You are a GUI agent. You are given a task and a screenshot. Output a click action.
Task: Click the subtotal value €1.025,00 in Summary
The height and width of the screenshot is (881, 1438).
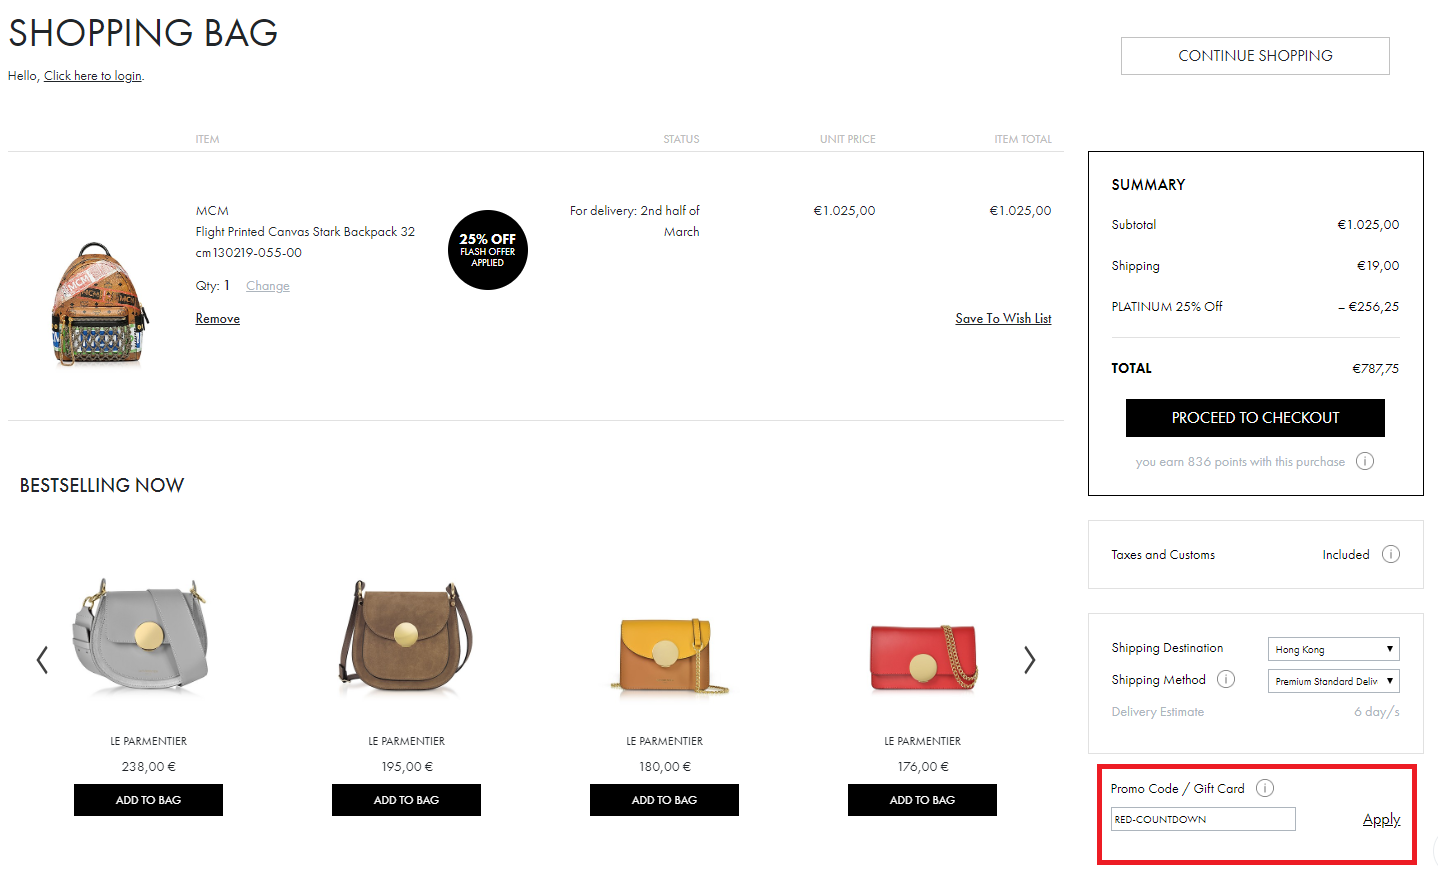tap(1368, 225)
